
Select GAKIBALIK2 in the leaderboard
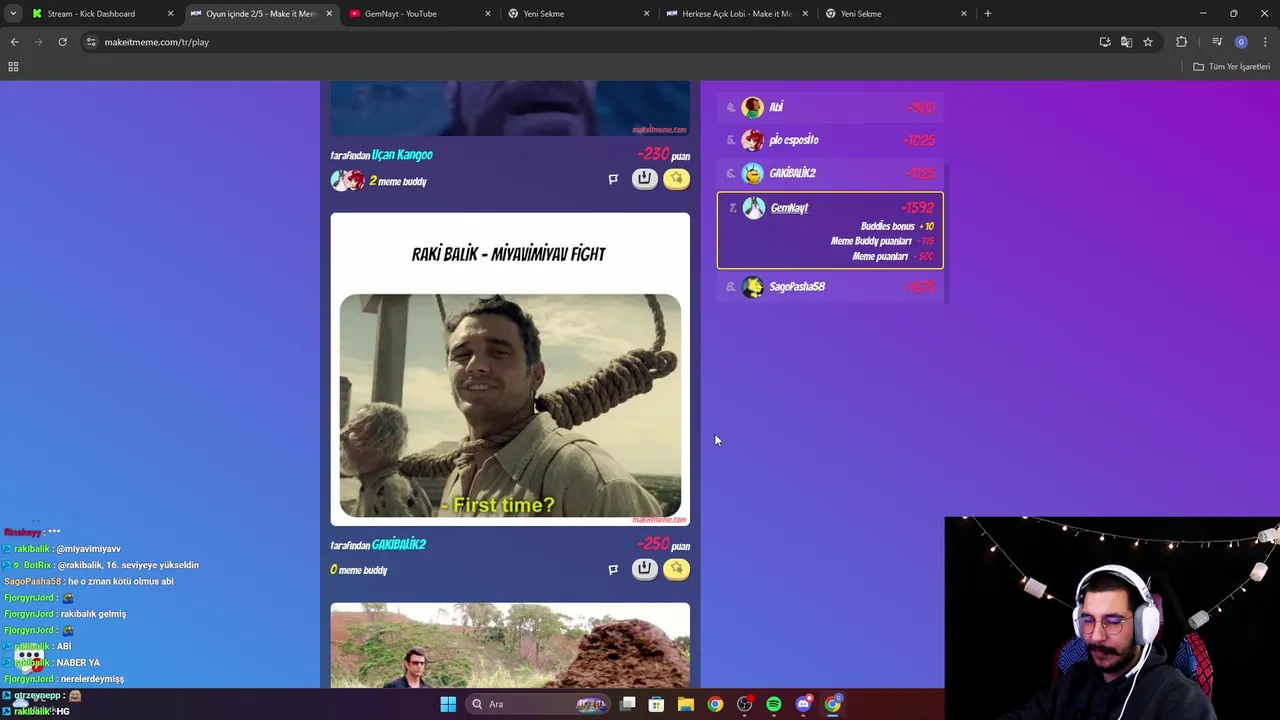(830, 173)
